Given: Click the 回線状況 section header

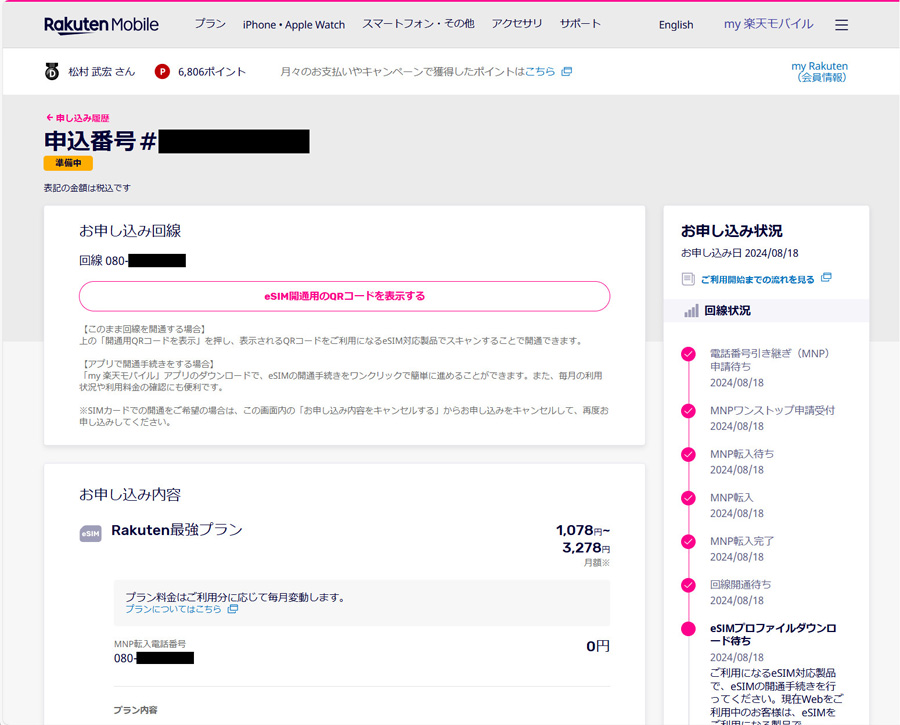Looking at the screenshot, I should point(766,311).
